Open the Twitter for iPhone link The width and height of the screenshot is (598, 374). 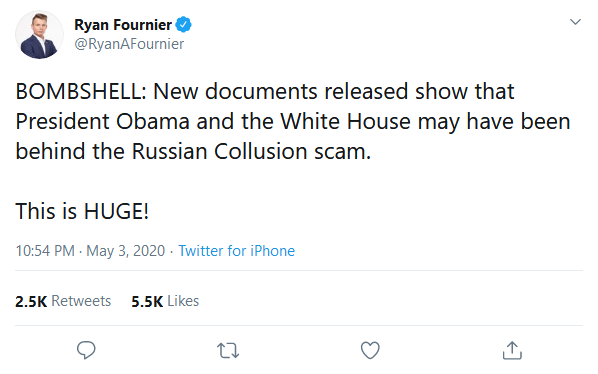236,251
